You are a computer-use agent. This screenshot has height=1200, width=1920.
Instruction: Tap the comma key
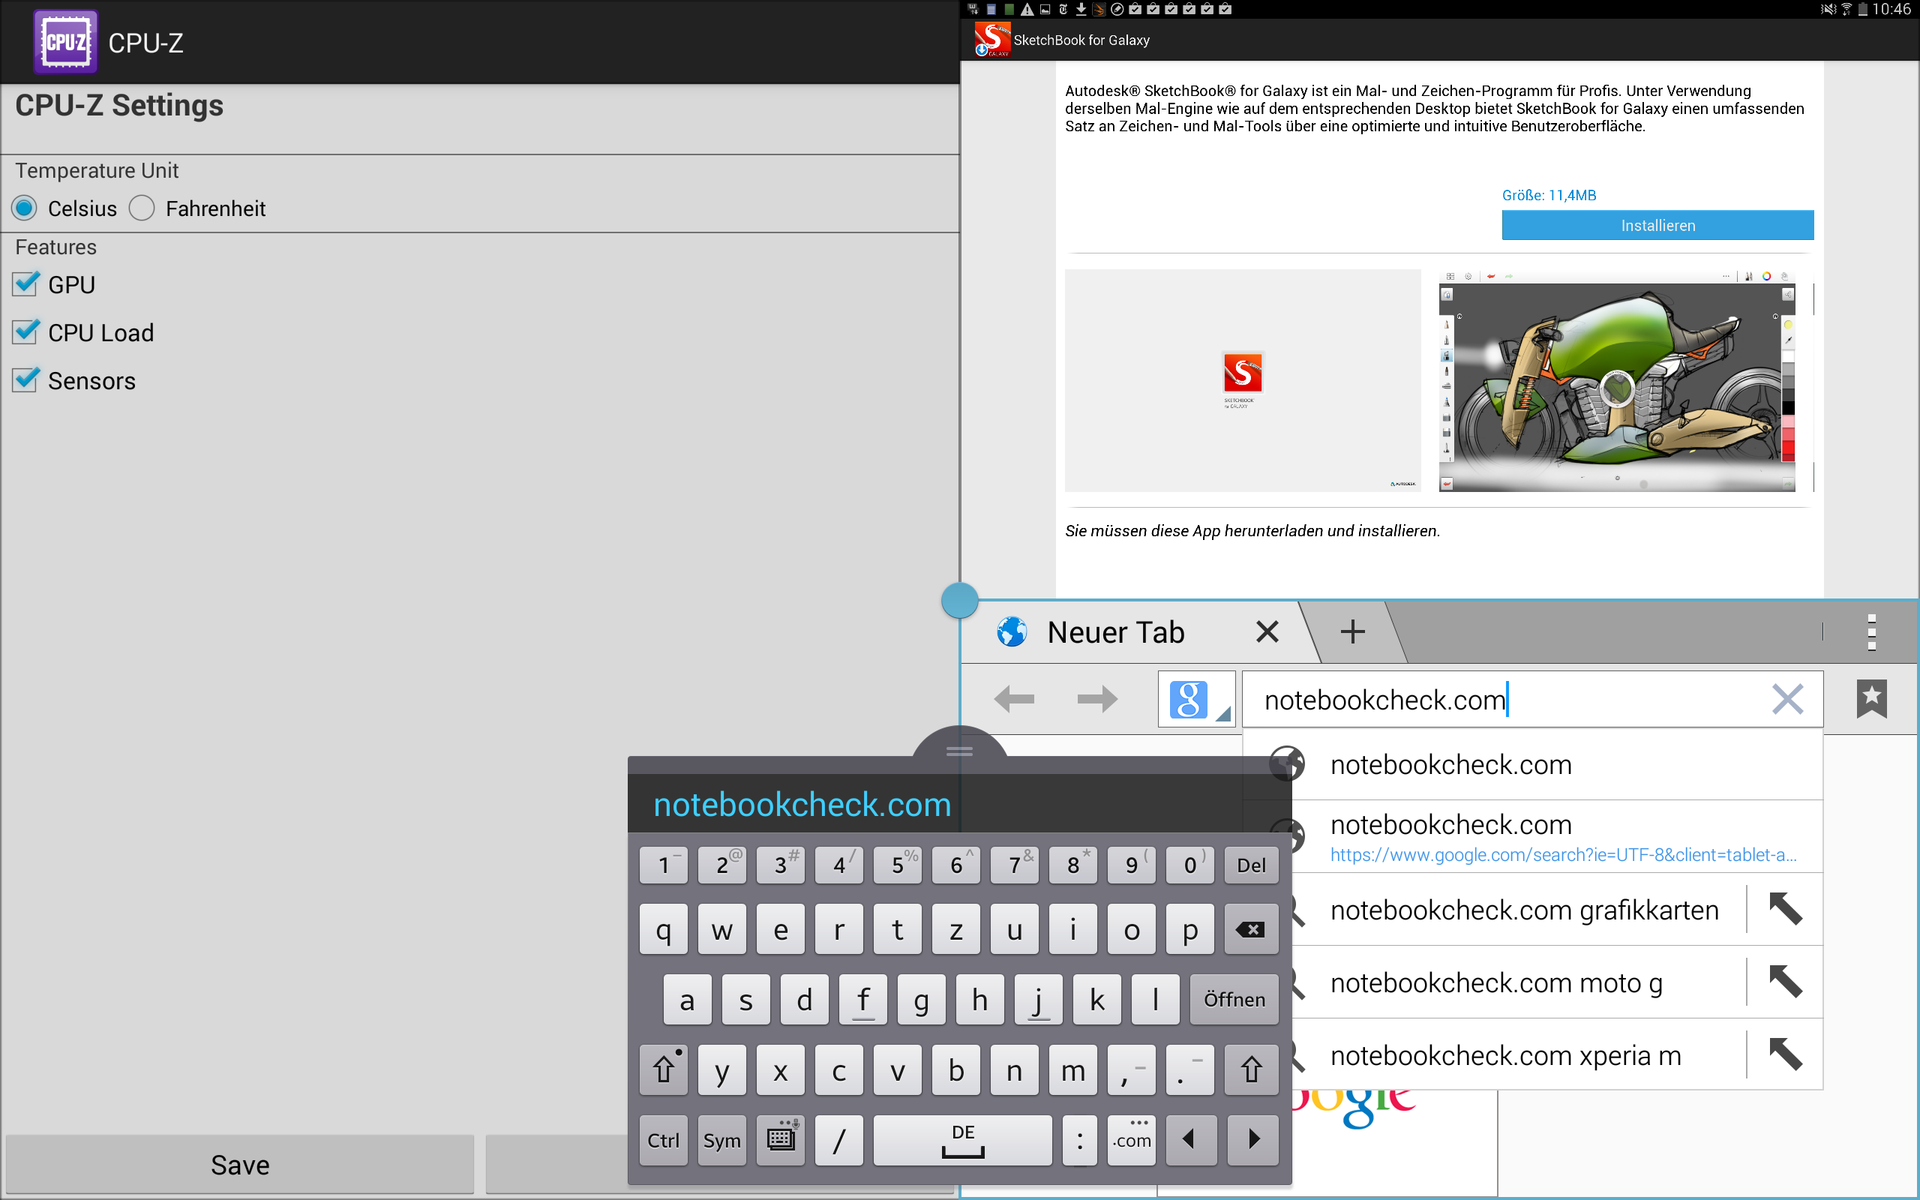point(1132,1070)
